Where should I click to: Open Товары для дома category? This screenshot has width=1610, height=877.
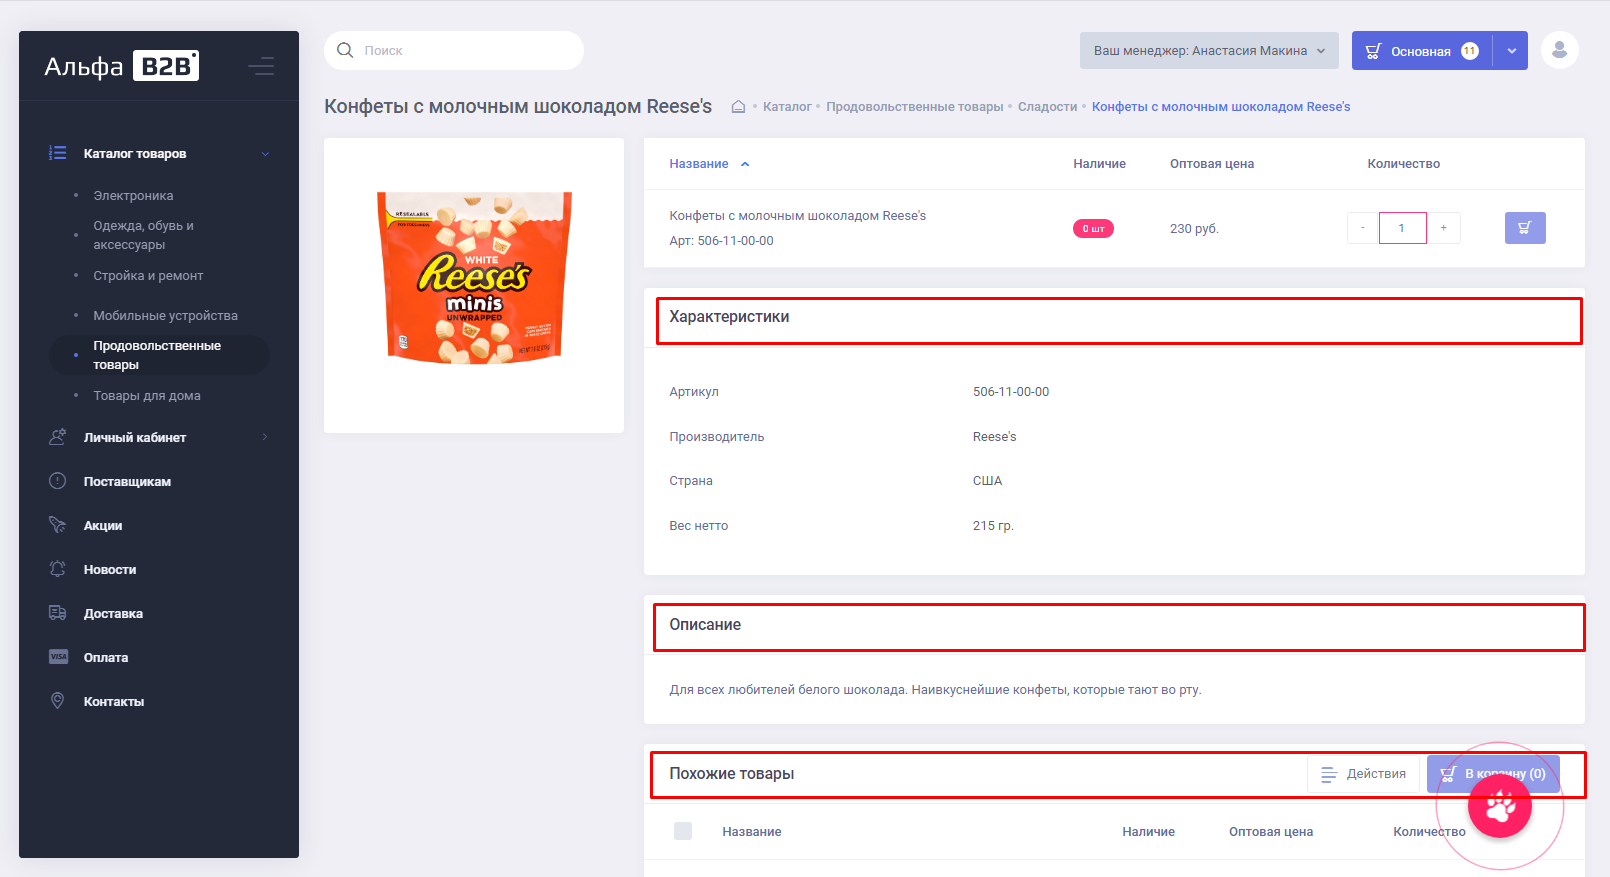(x=147, y=396)
